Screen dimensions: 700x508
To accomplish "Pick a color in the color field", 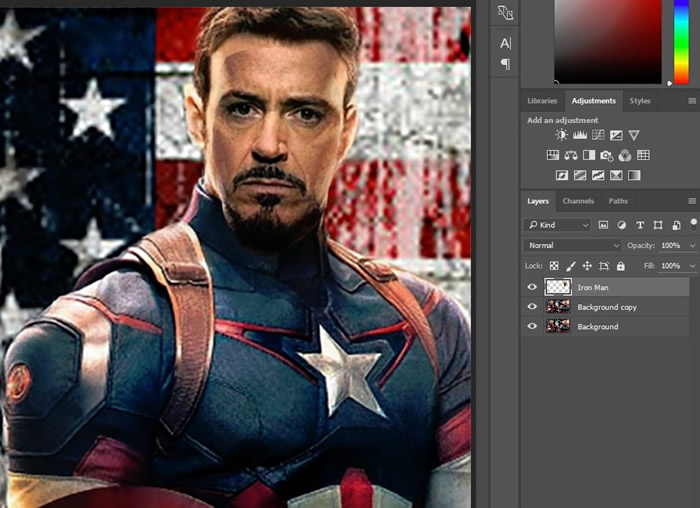I will [x=608, y=42].
